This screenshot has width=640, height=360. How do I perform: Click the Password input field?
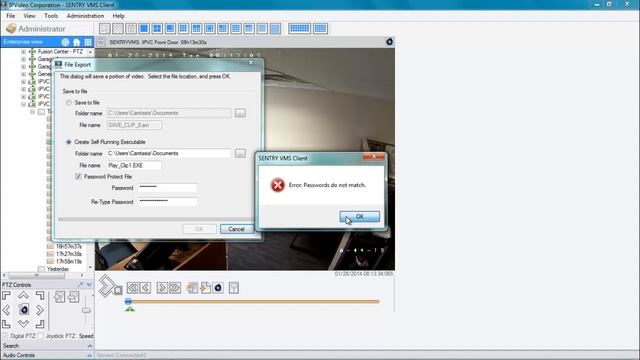(167, 188)
